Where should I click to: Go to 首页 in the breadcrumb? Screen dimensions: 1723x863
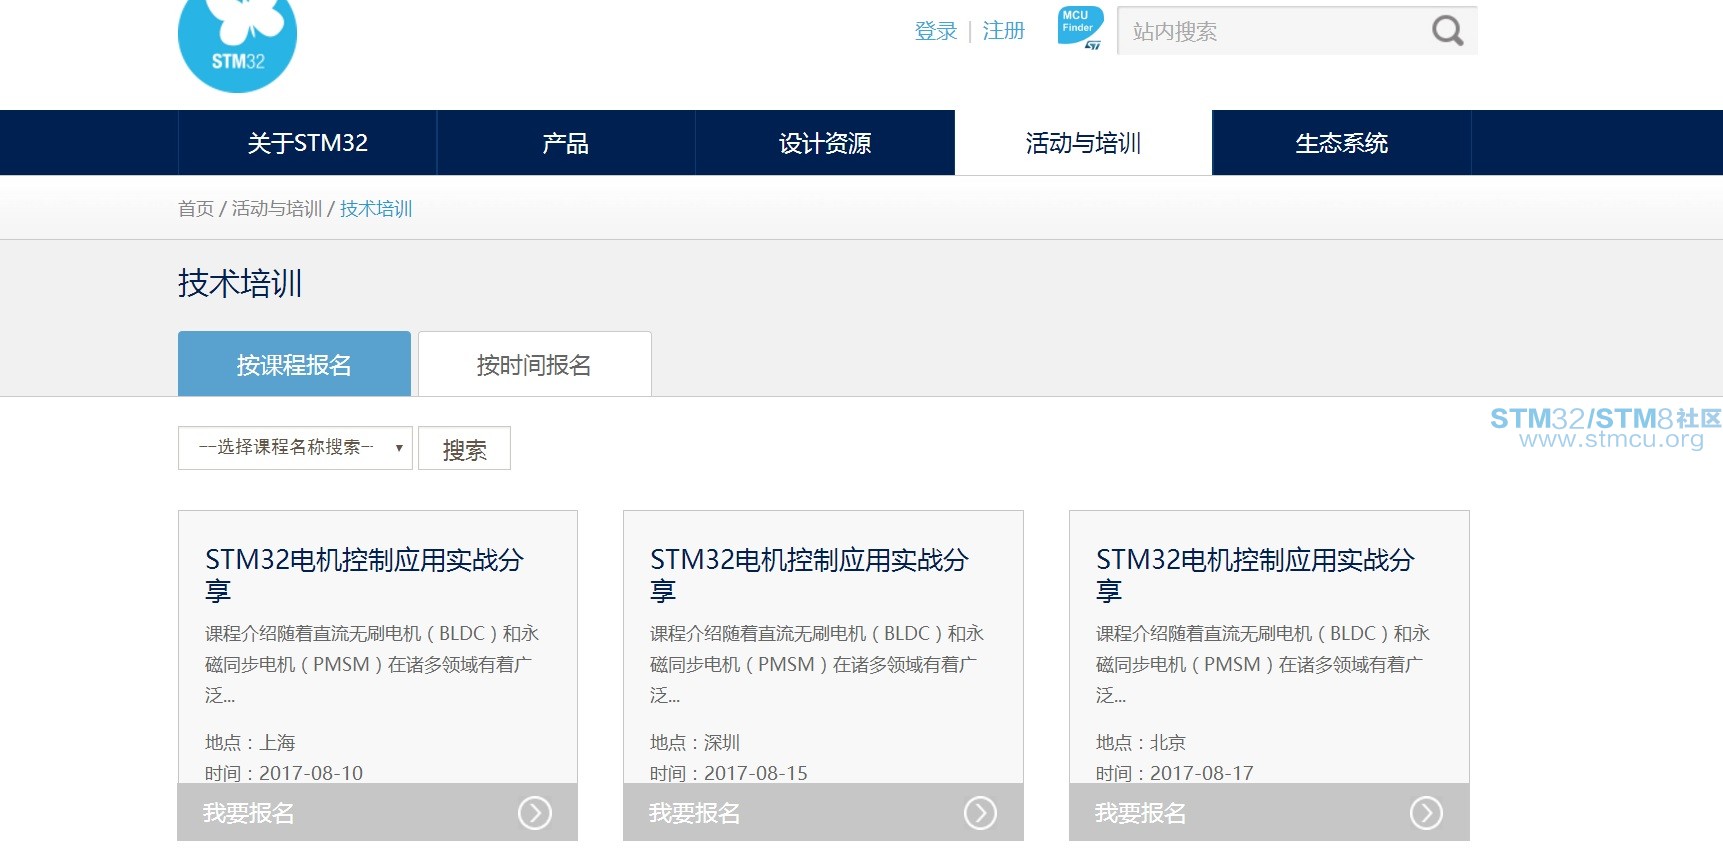pyautogui.click(x=196, y=209)
